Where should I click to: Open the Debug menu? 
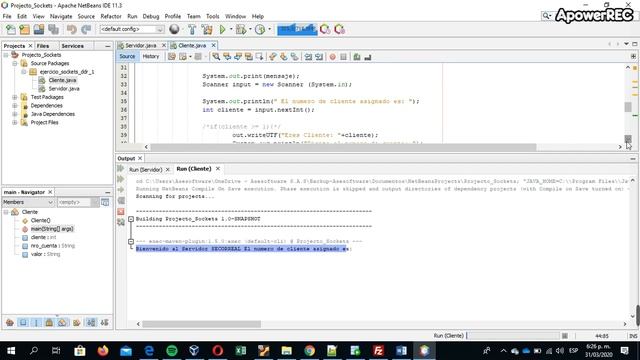[151, 16]
